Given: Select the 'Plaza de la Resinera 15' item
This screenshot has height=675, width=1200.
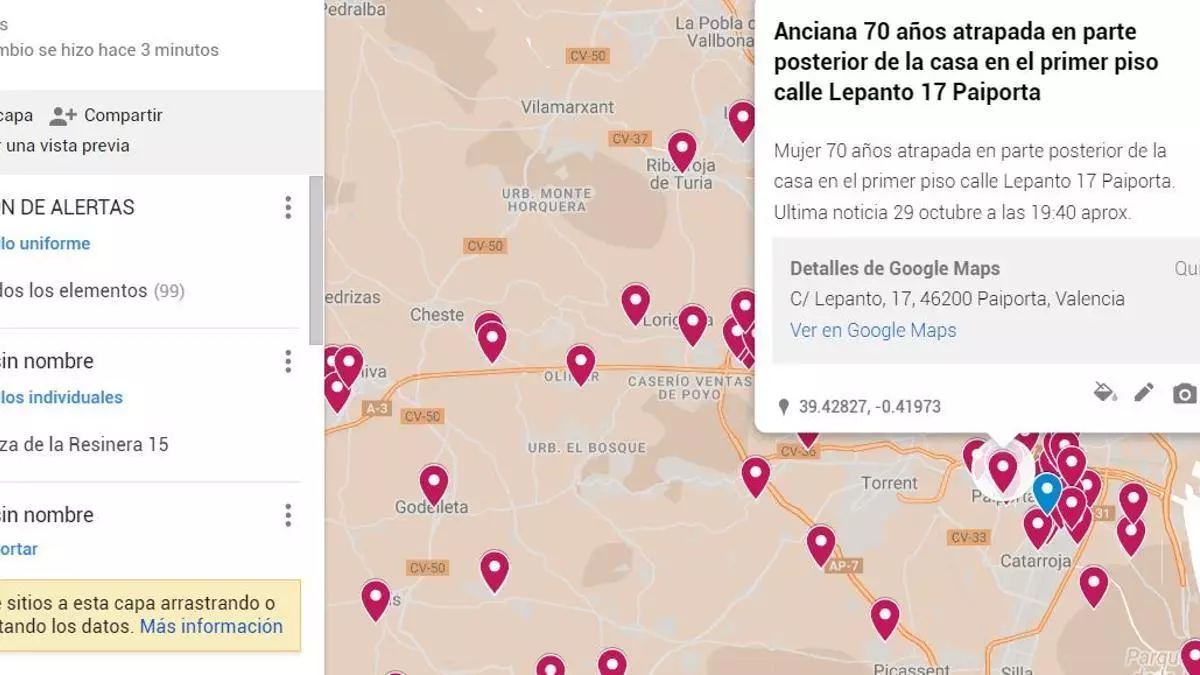Looking at the screenshot, I should point(84,444).
